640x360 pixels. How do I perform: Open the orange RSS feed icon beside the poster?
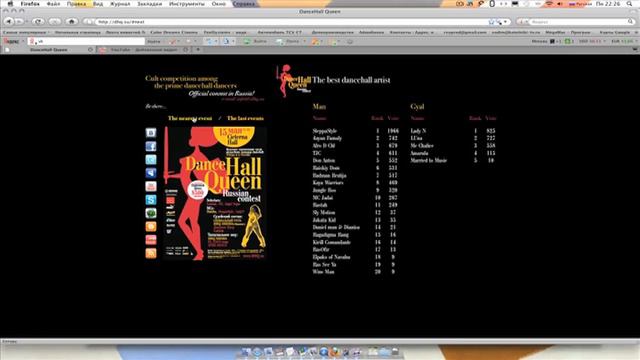[151, 253]
